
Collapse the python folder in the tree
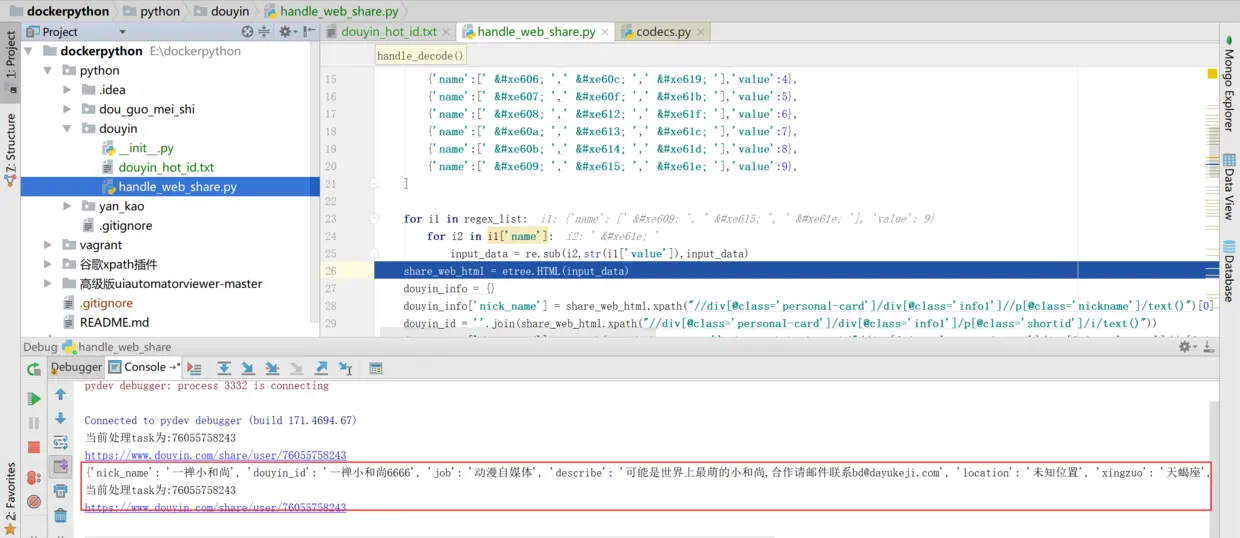[47, 70]
